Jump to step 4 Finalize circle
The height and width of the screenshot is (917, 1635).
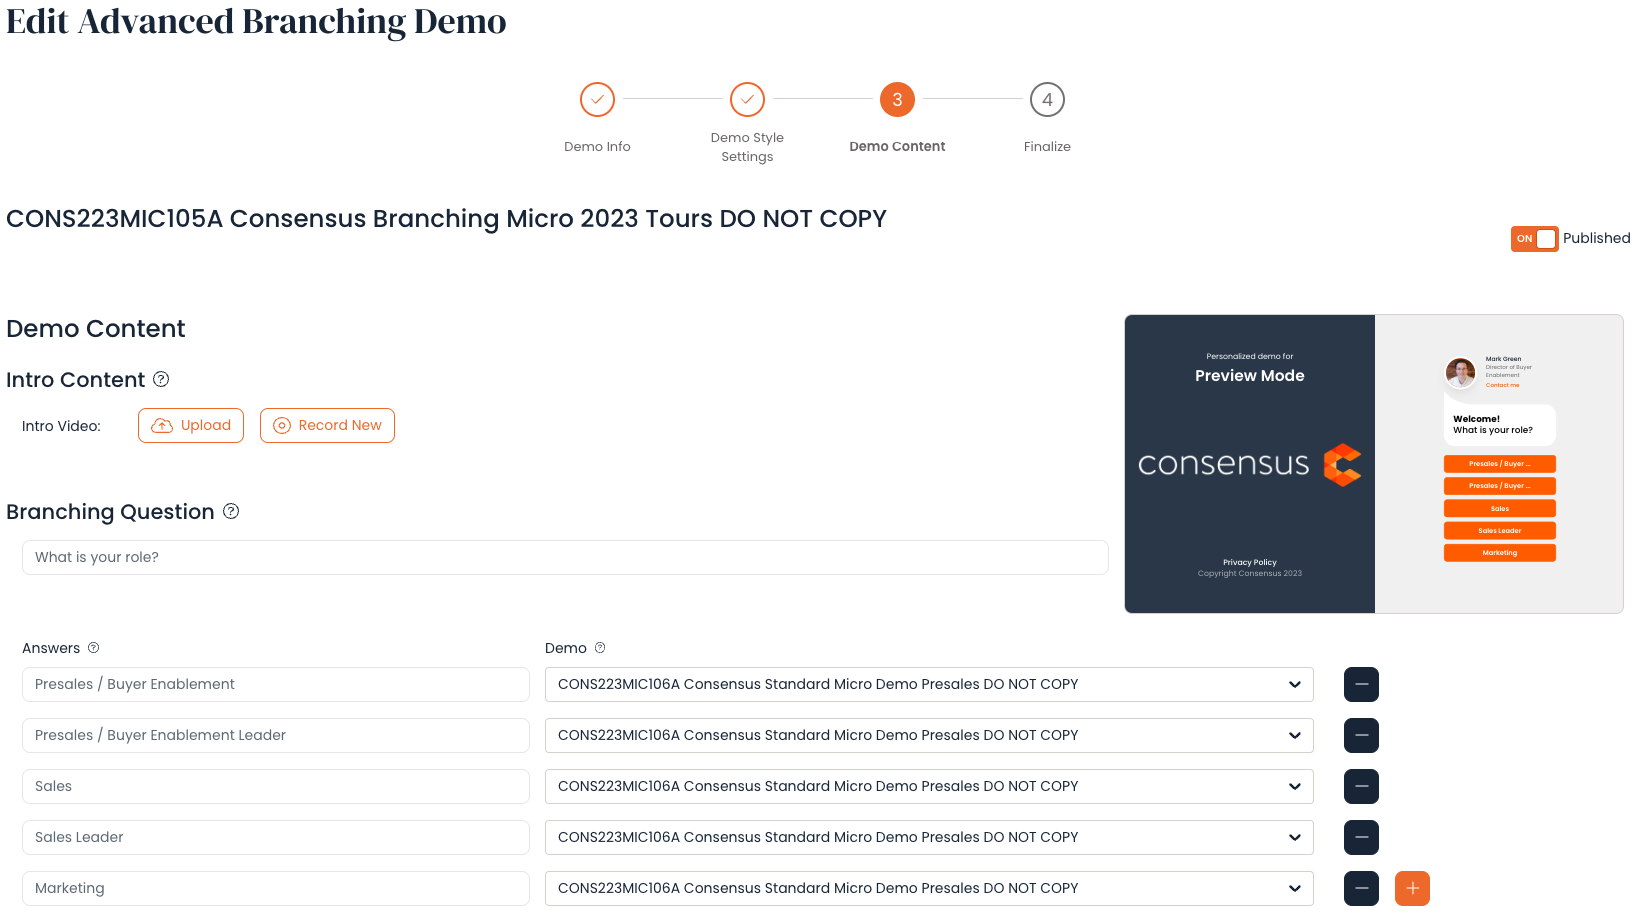[x=1047, y=99]
